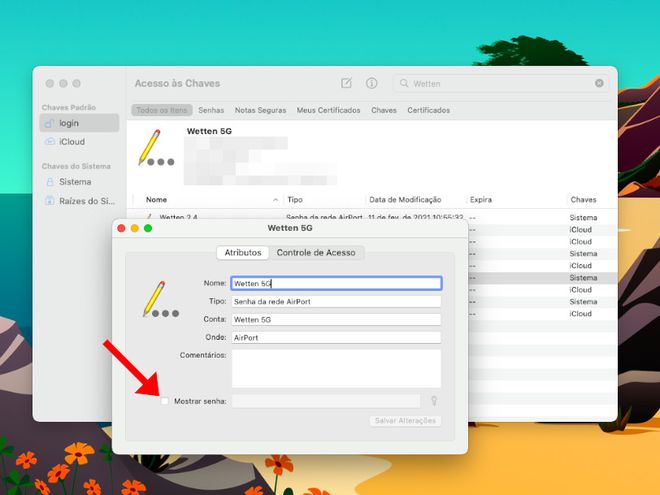Image resolution: width=660 pixels, height=495 pixels.
Task: Click the Conta field with Wetten 5G
Action: point(336,319)
